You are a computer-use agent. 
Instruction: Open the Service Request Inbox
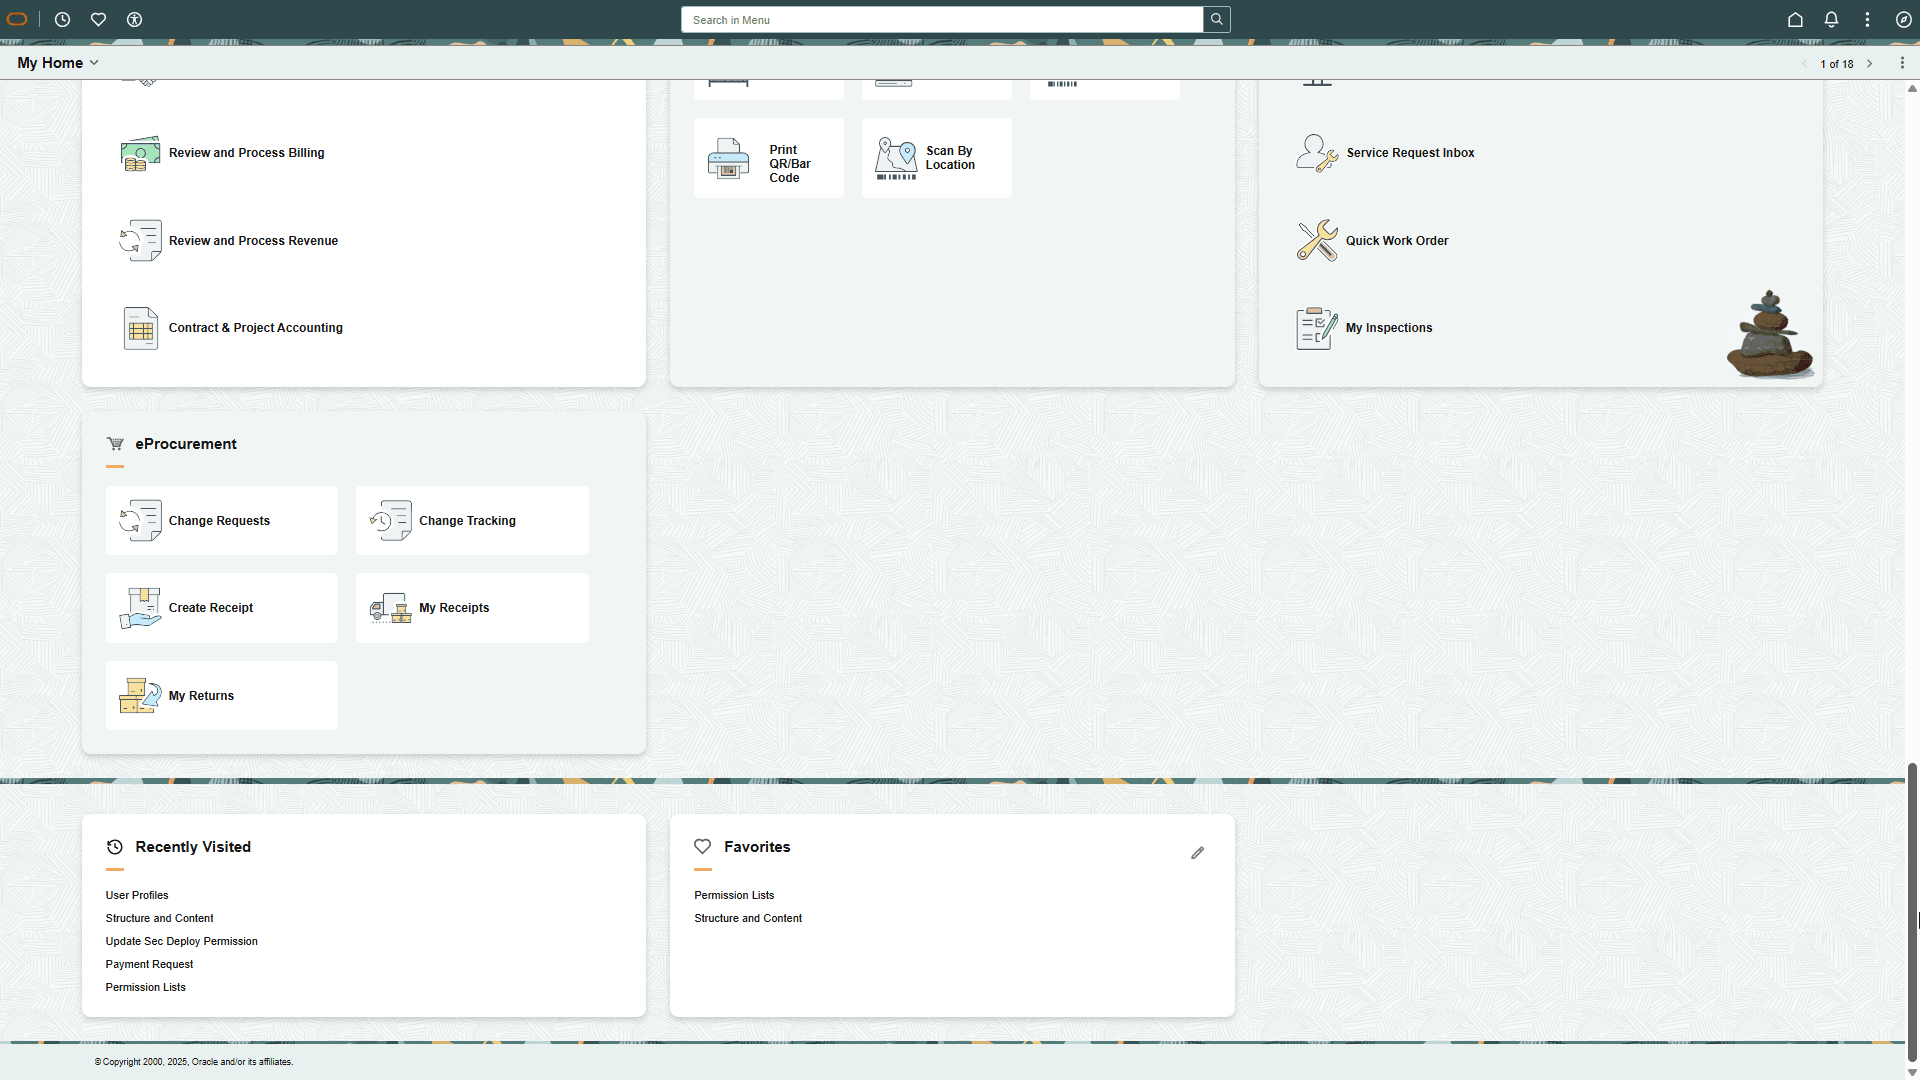[1409, 152]
